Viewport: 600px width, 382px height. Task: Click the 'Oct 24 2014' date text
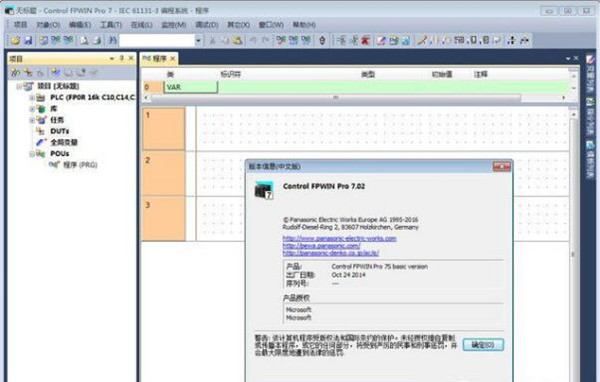[348, 275]
